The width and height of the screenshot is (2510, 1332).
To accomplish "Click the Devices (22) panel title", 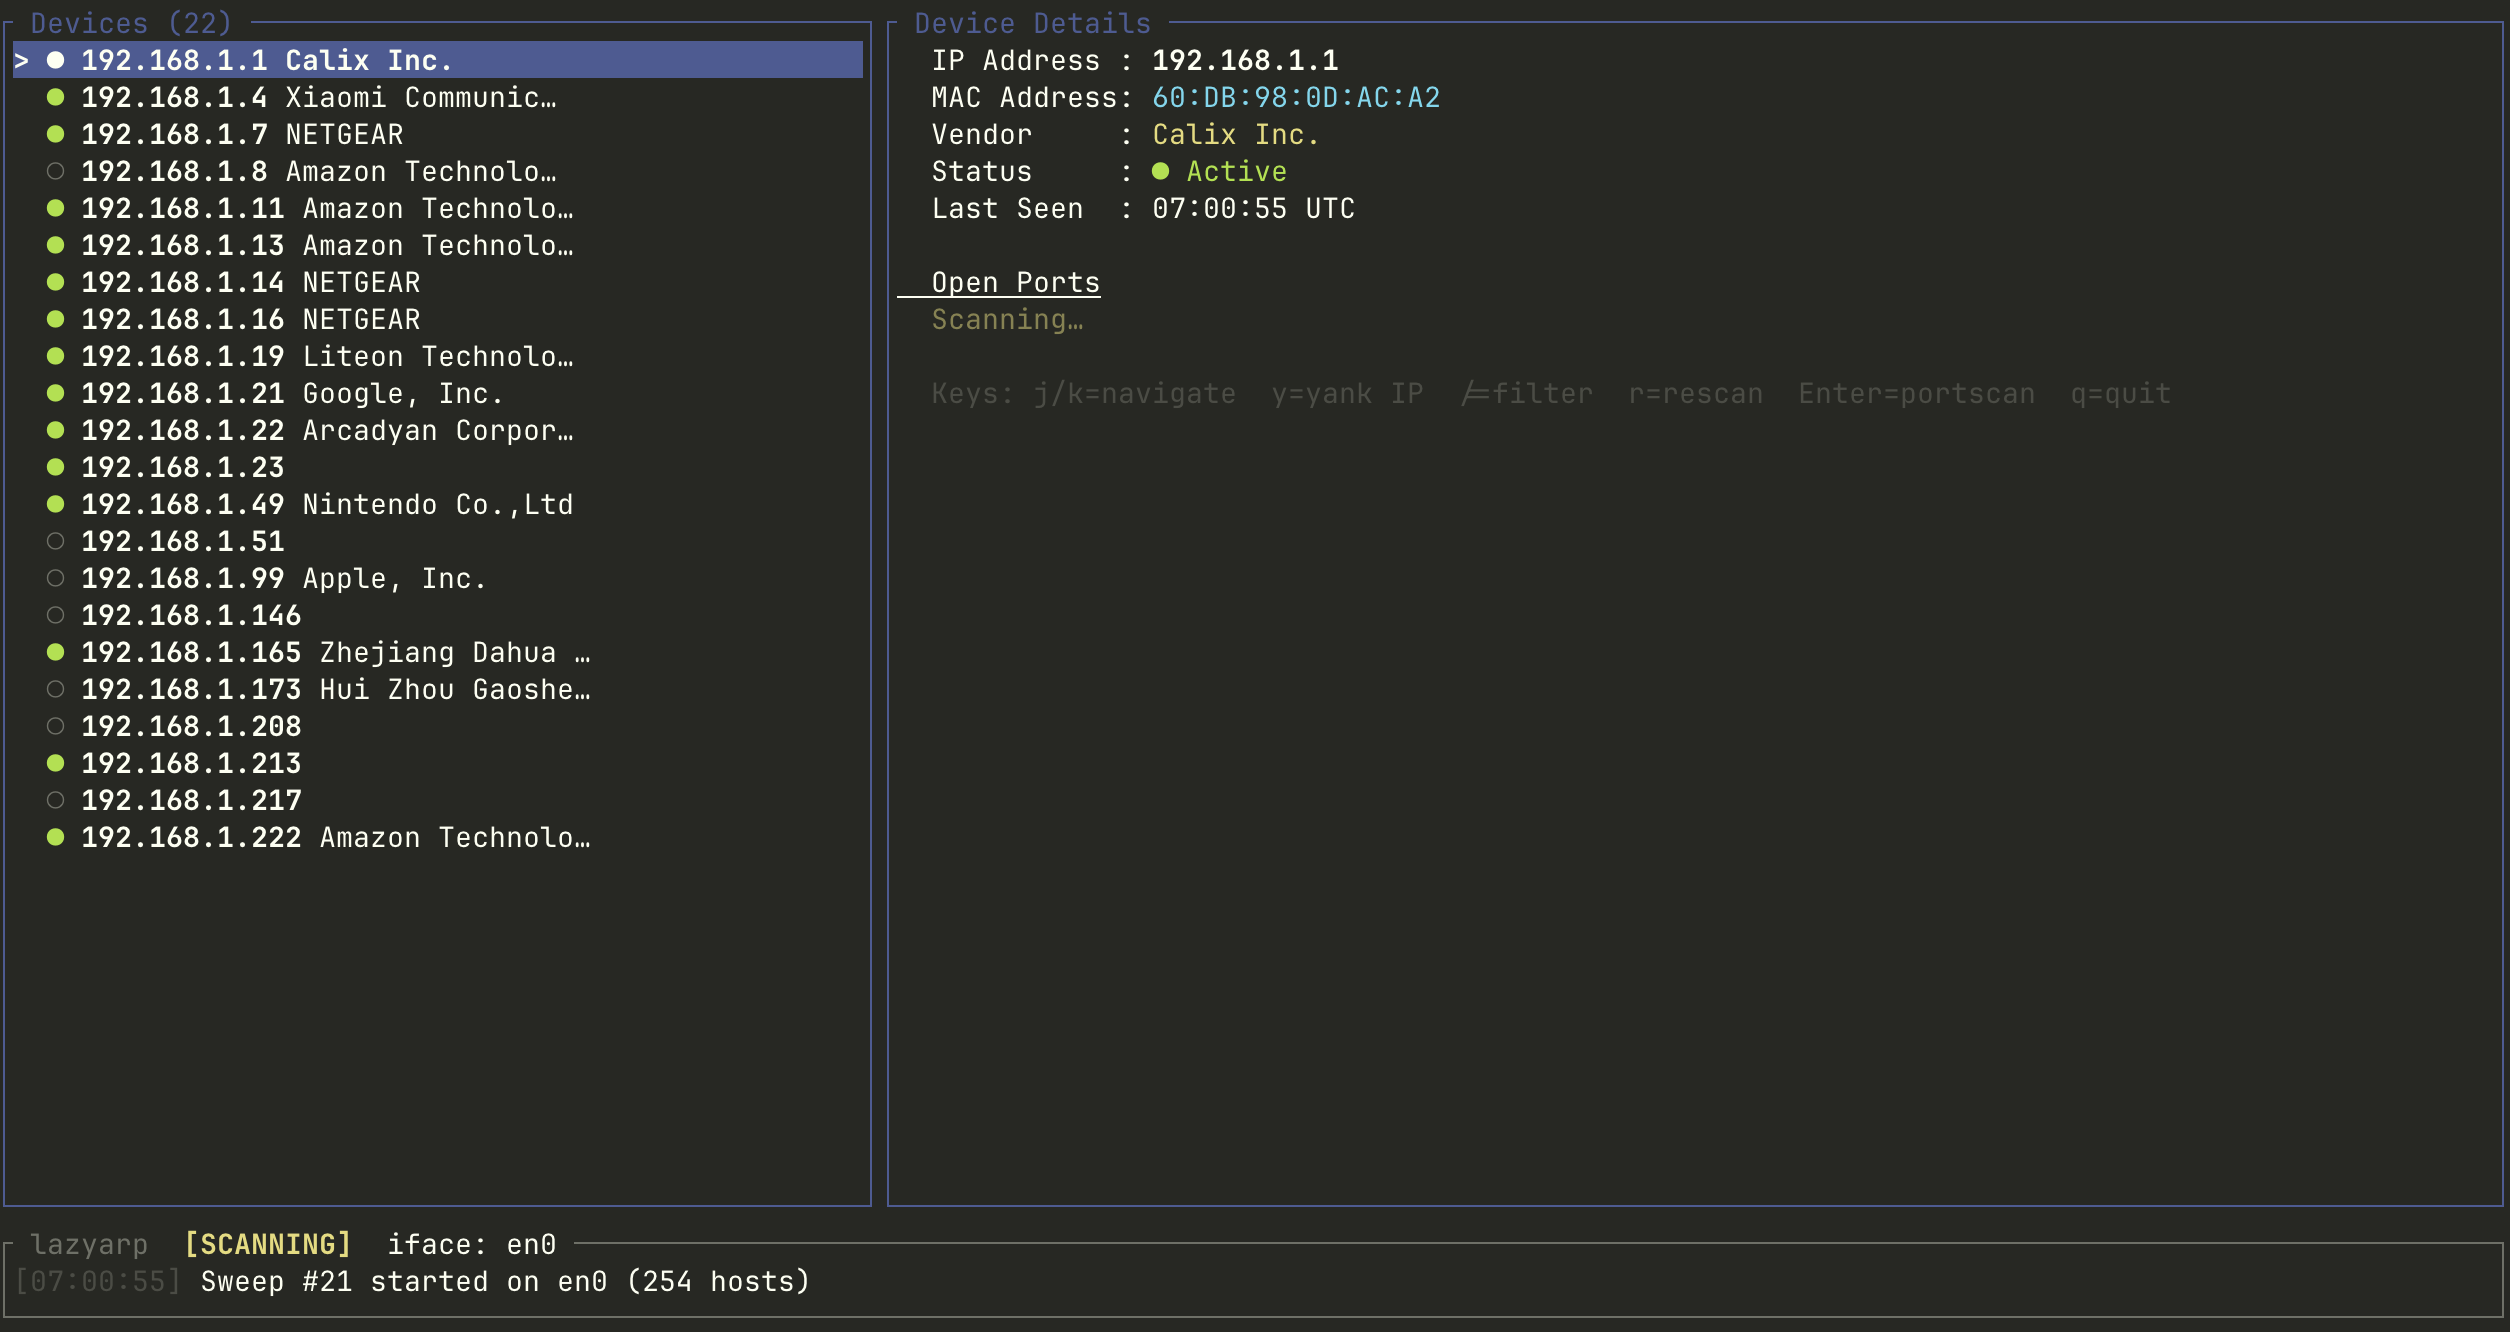I will (x=131, y=23).
